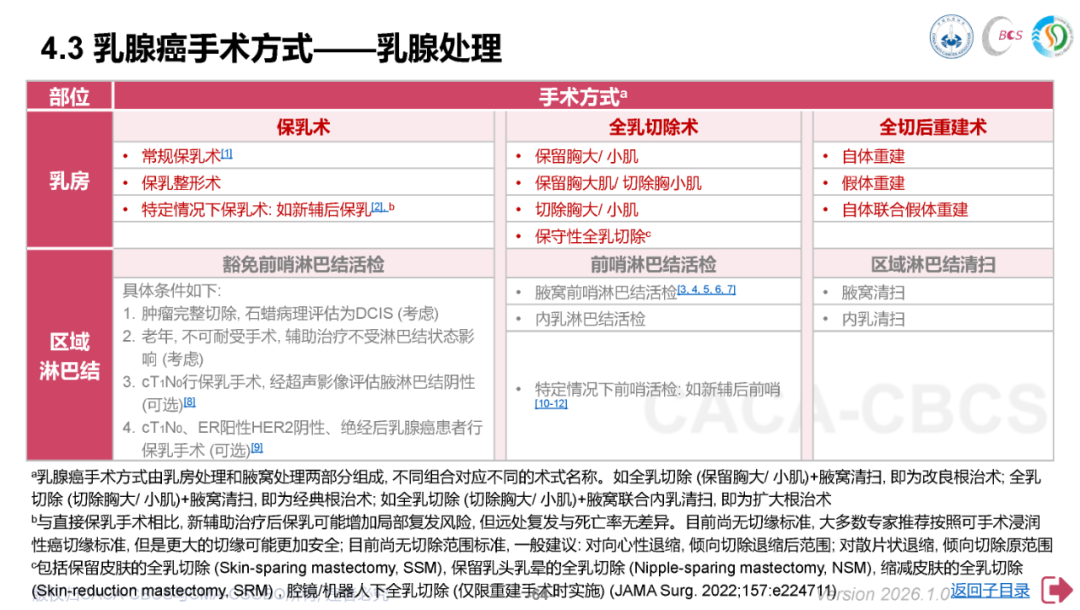Open the 返回子目录 link

[x=989, y=591]
